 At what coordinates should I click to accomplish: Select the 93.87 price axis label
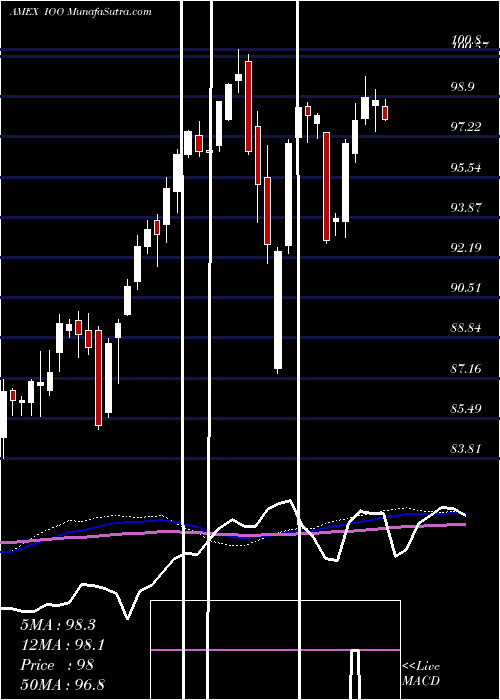point(466,208)
